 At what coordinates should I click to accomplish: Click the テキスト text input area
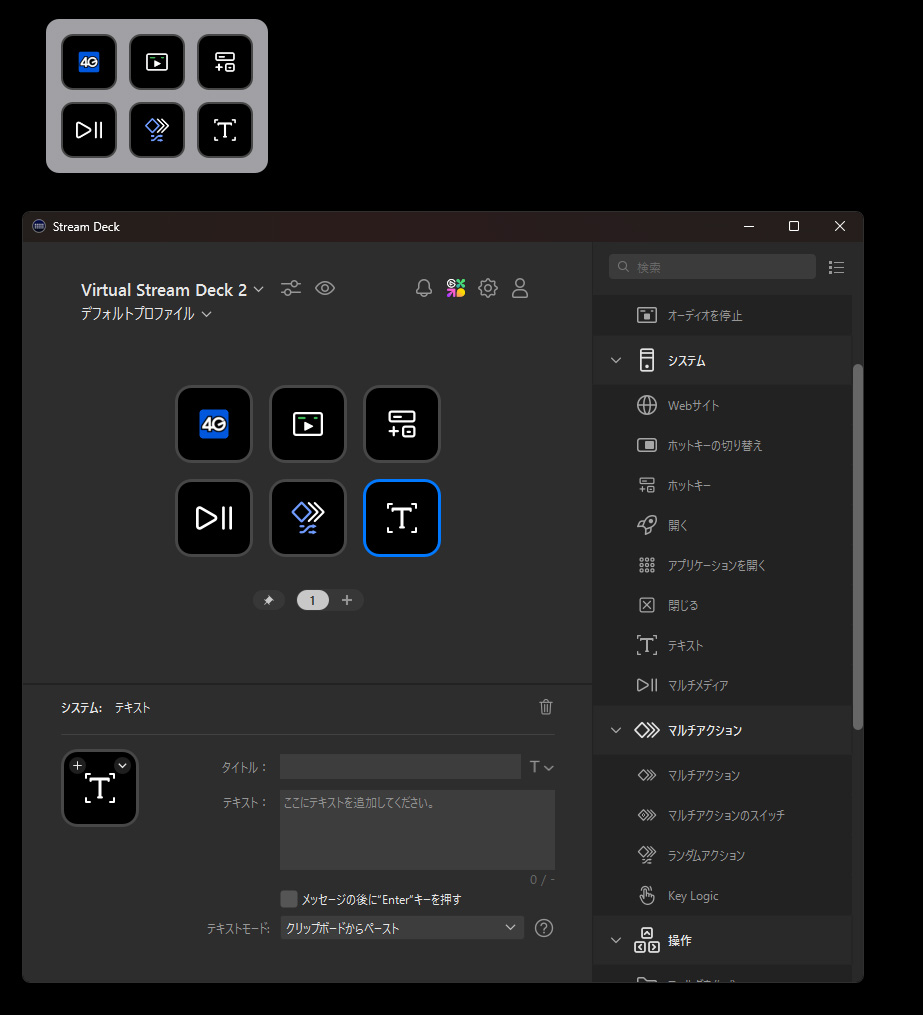pyautogui.click(x=417, y=830)
